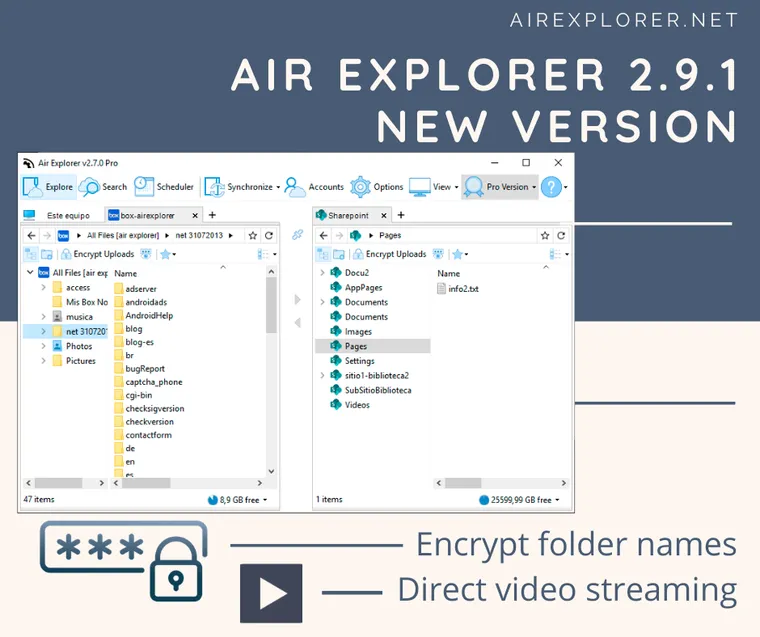Click 'net 31072013' breadcrumb
Viewport: 760px width, 637px height.
(199, 236)
